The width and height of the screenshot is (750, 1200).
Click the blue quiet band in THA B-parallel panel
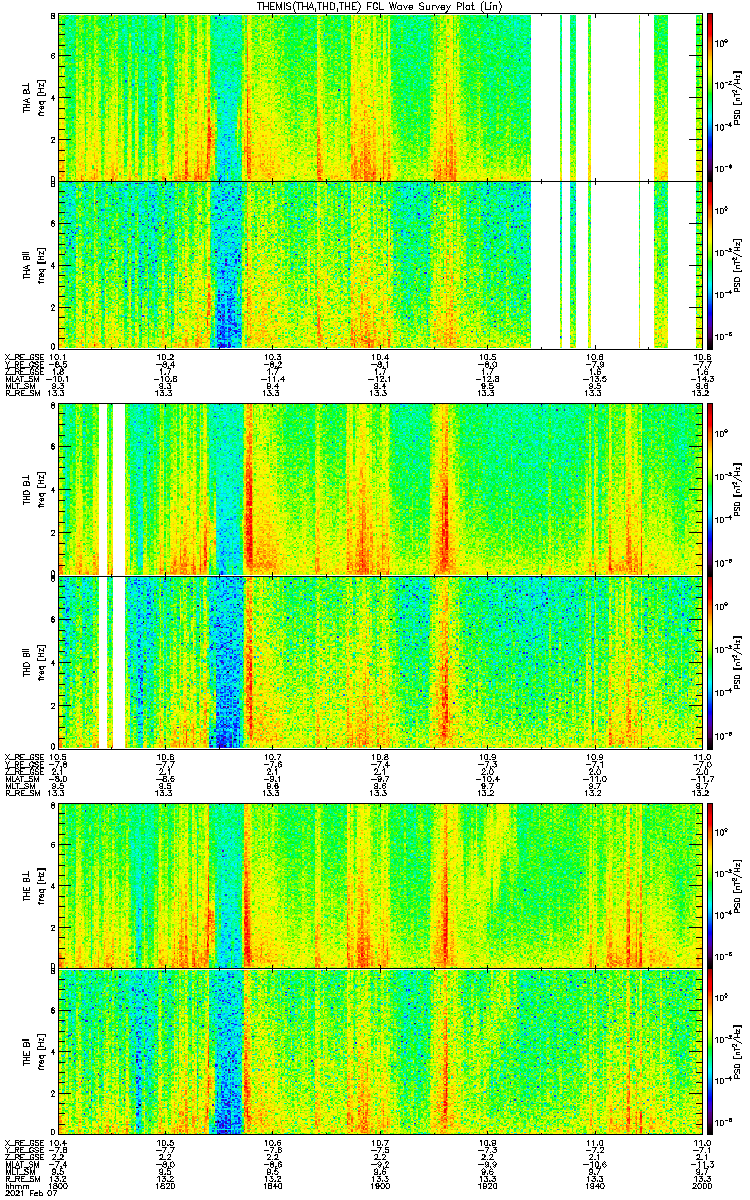tap(228, 264)
